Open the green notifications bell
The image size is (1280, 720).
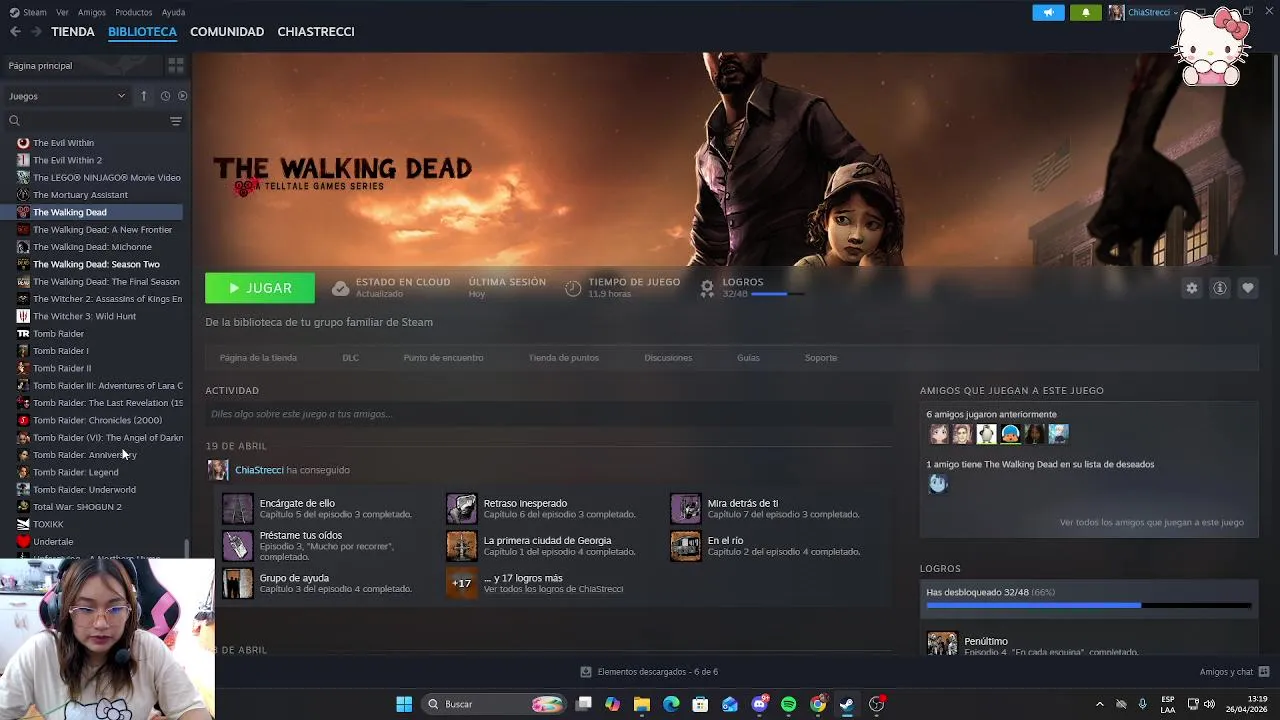click(x=1086, y=12)
